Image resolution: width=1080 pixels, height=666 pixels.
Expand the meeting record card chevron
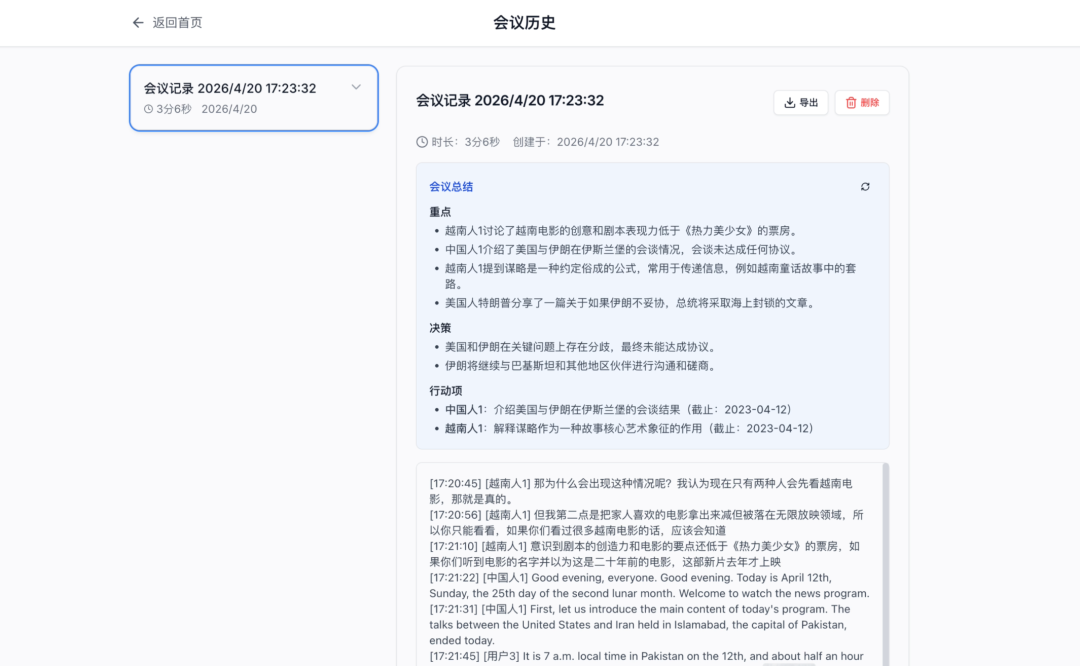coord(356,87)
